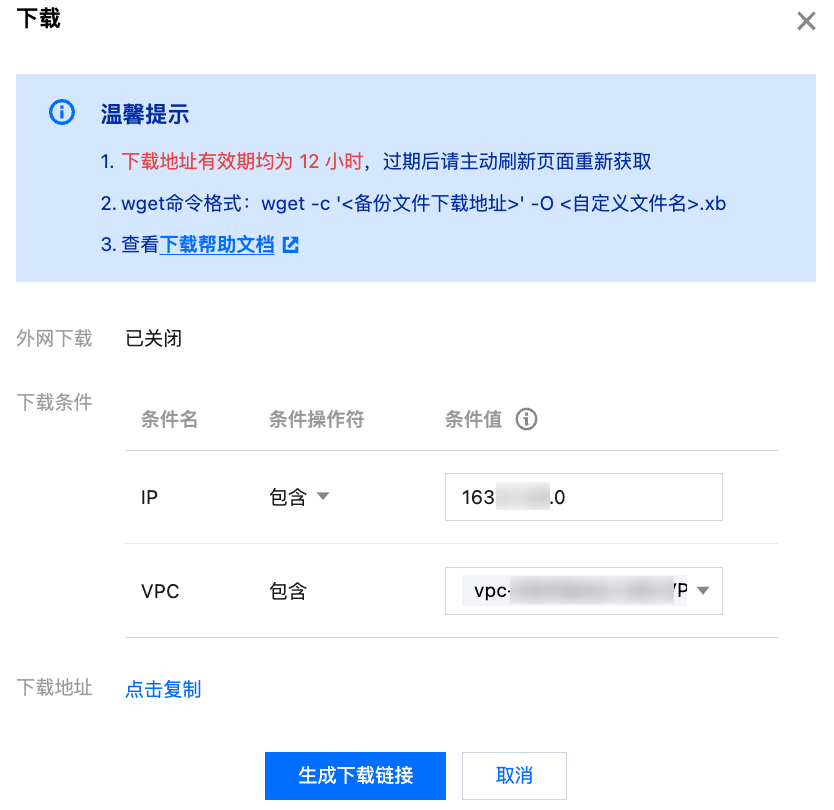This screenshot has height=810, width=834.
Task: Open the 下载帮助文档 link
Action: coord(217,244)
